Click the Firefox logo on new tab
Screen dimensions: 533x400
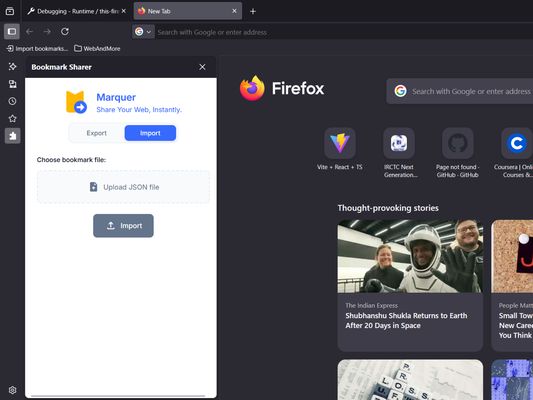click(x=252, y=88)
